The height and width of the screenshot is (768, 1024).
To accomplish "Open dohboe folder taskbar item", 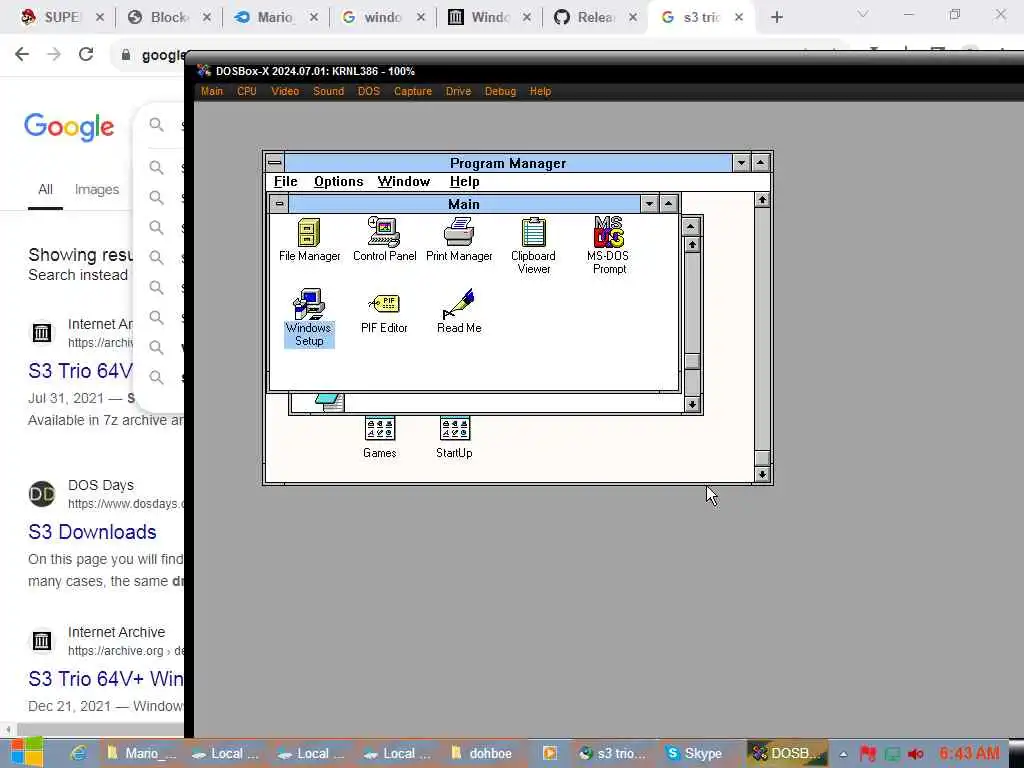I will tap(481, 753).
